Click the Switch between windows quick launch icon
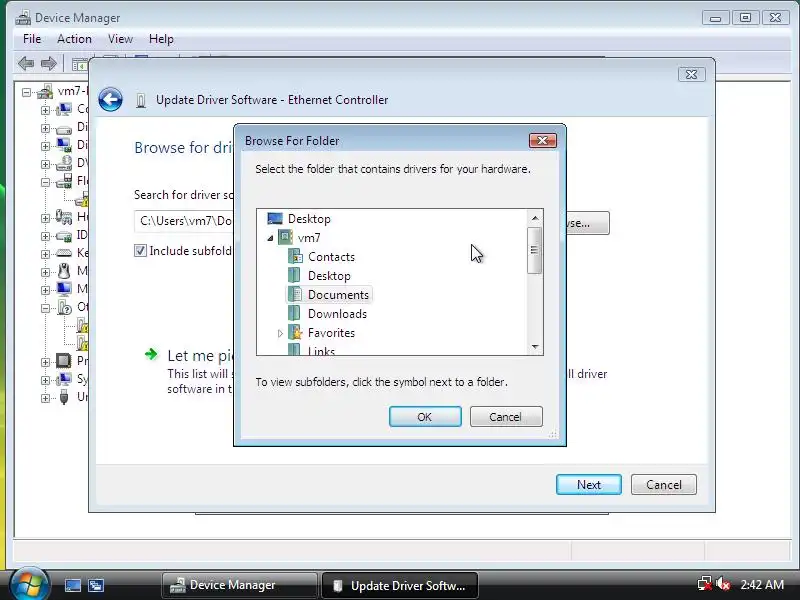The image size is (800, 600). (95, 585)
